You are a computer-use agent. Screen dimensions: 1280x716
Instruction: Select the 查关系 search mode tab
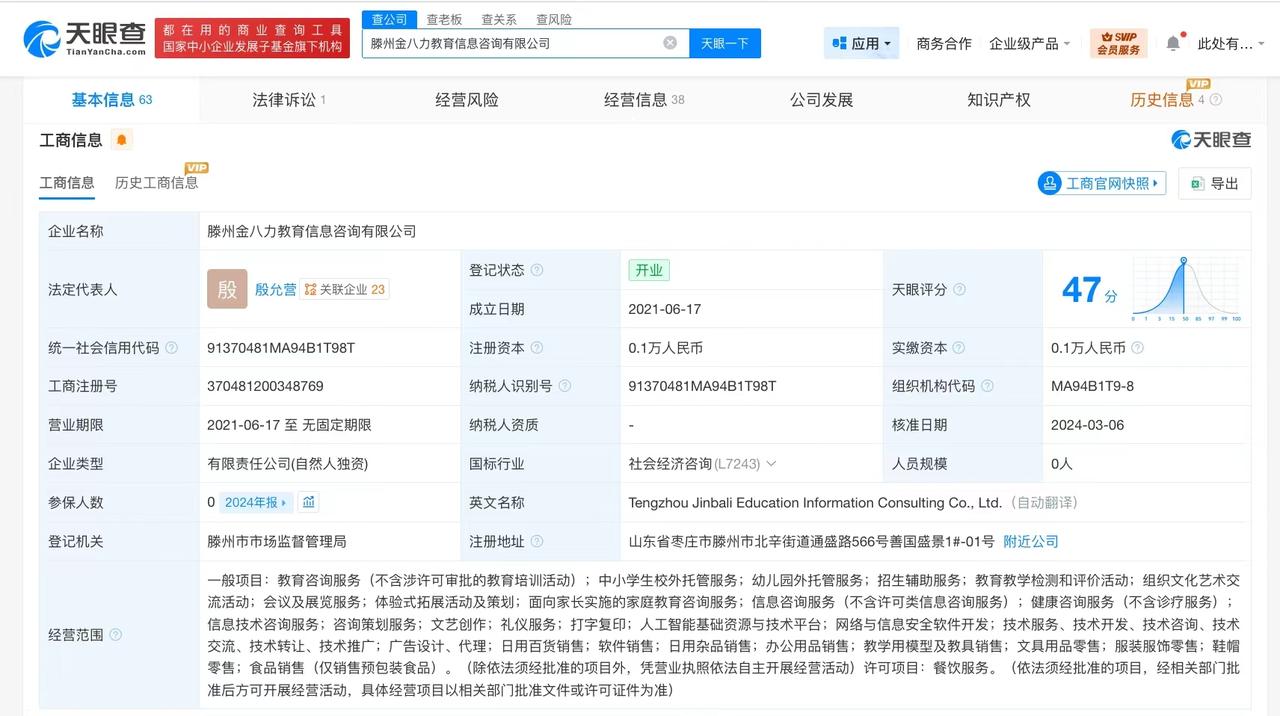[499, 19]
